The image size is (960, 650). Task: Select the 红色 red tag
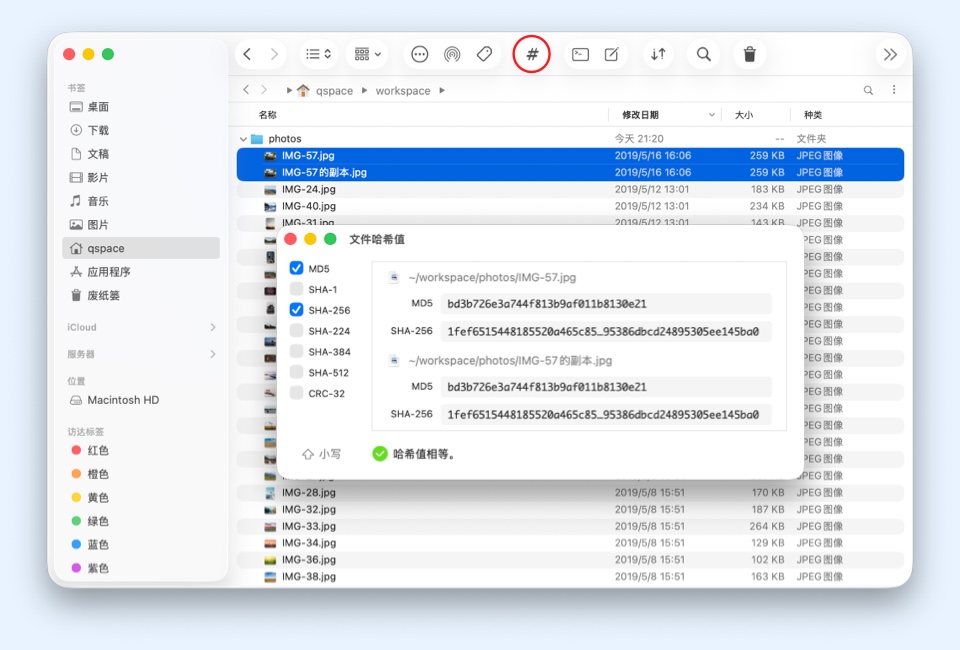pyautogui.click(x=98, y=451)
